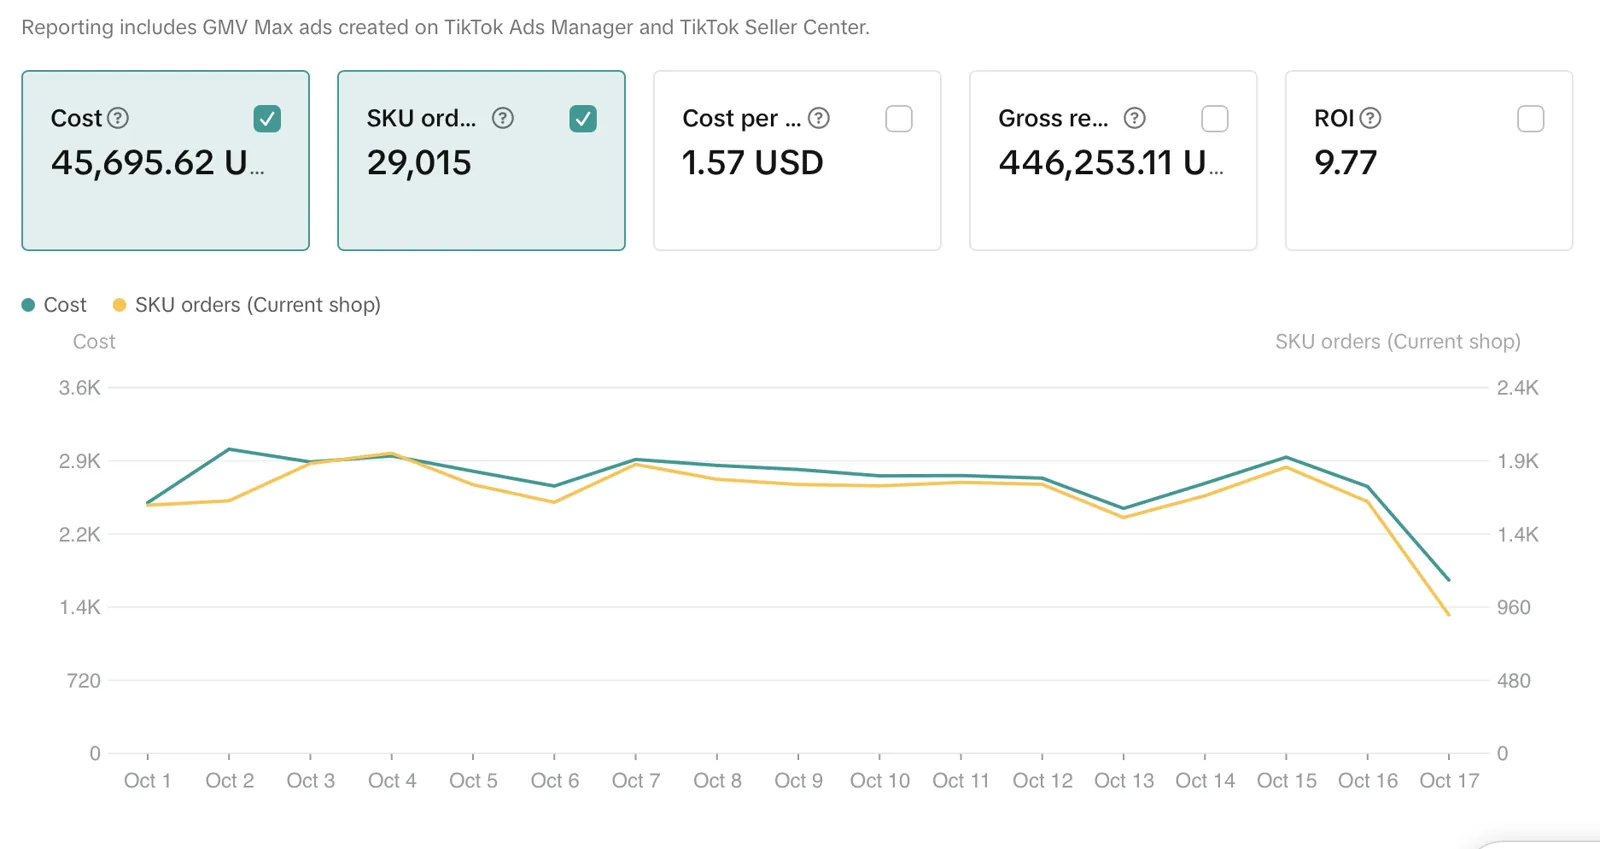Click the 960 right axis label
The width and height of the screenshot is (1600, 849).
(x=1514, y=607)
